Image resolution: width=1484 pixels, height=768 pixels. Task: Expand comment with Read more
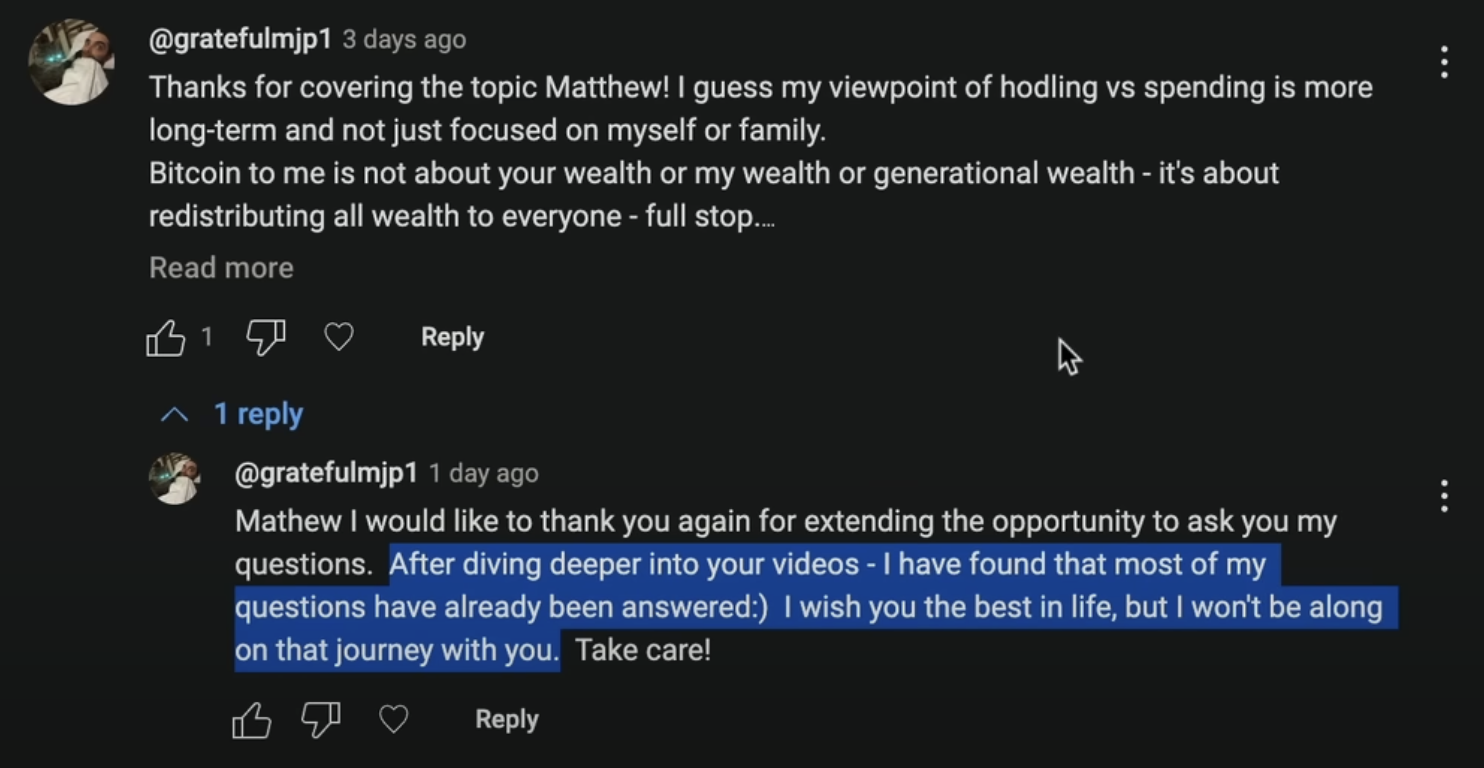click(x=221, y=268)
